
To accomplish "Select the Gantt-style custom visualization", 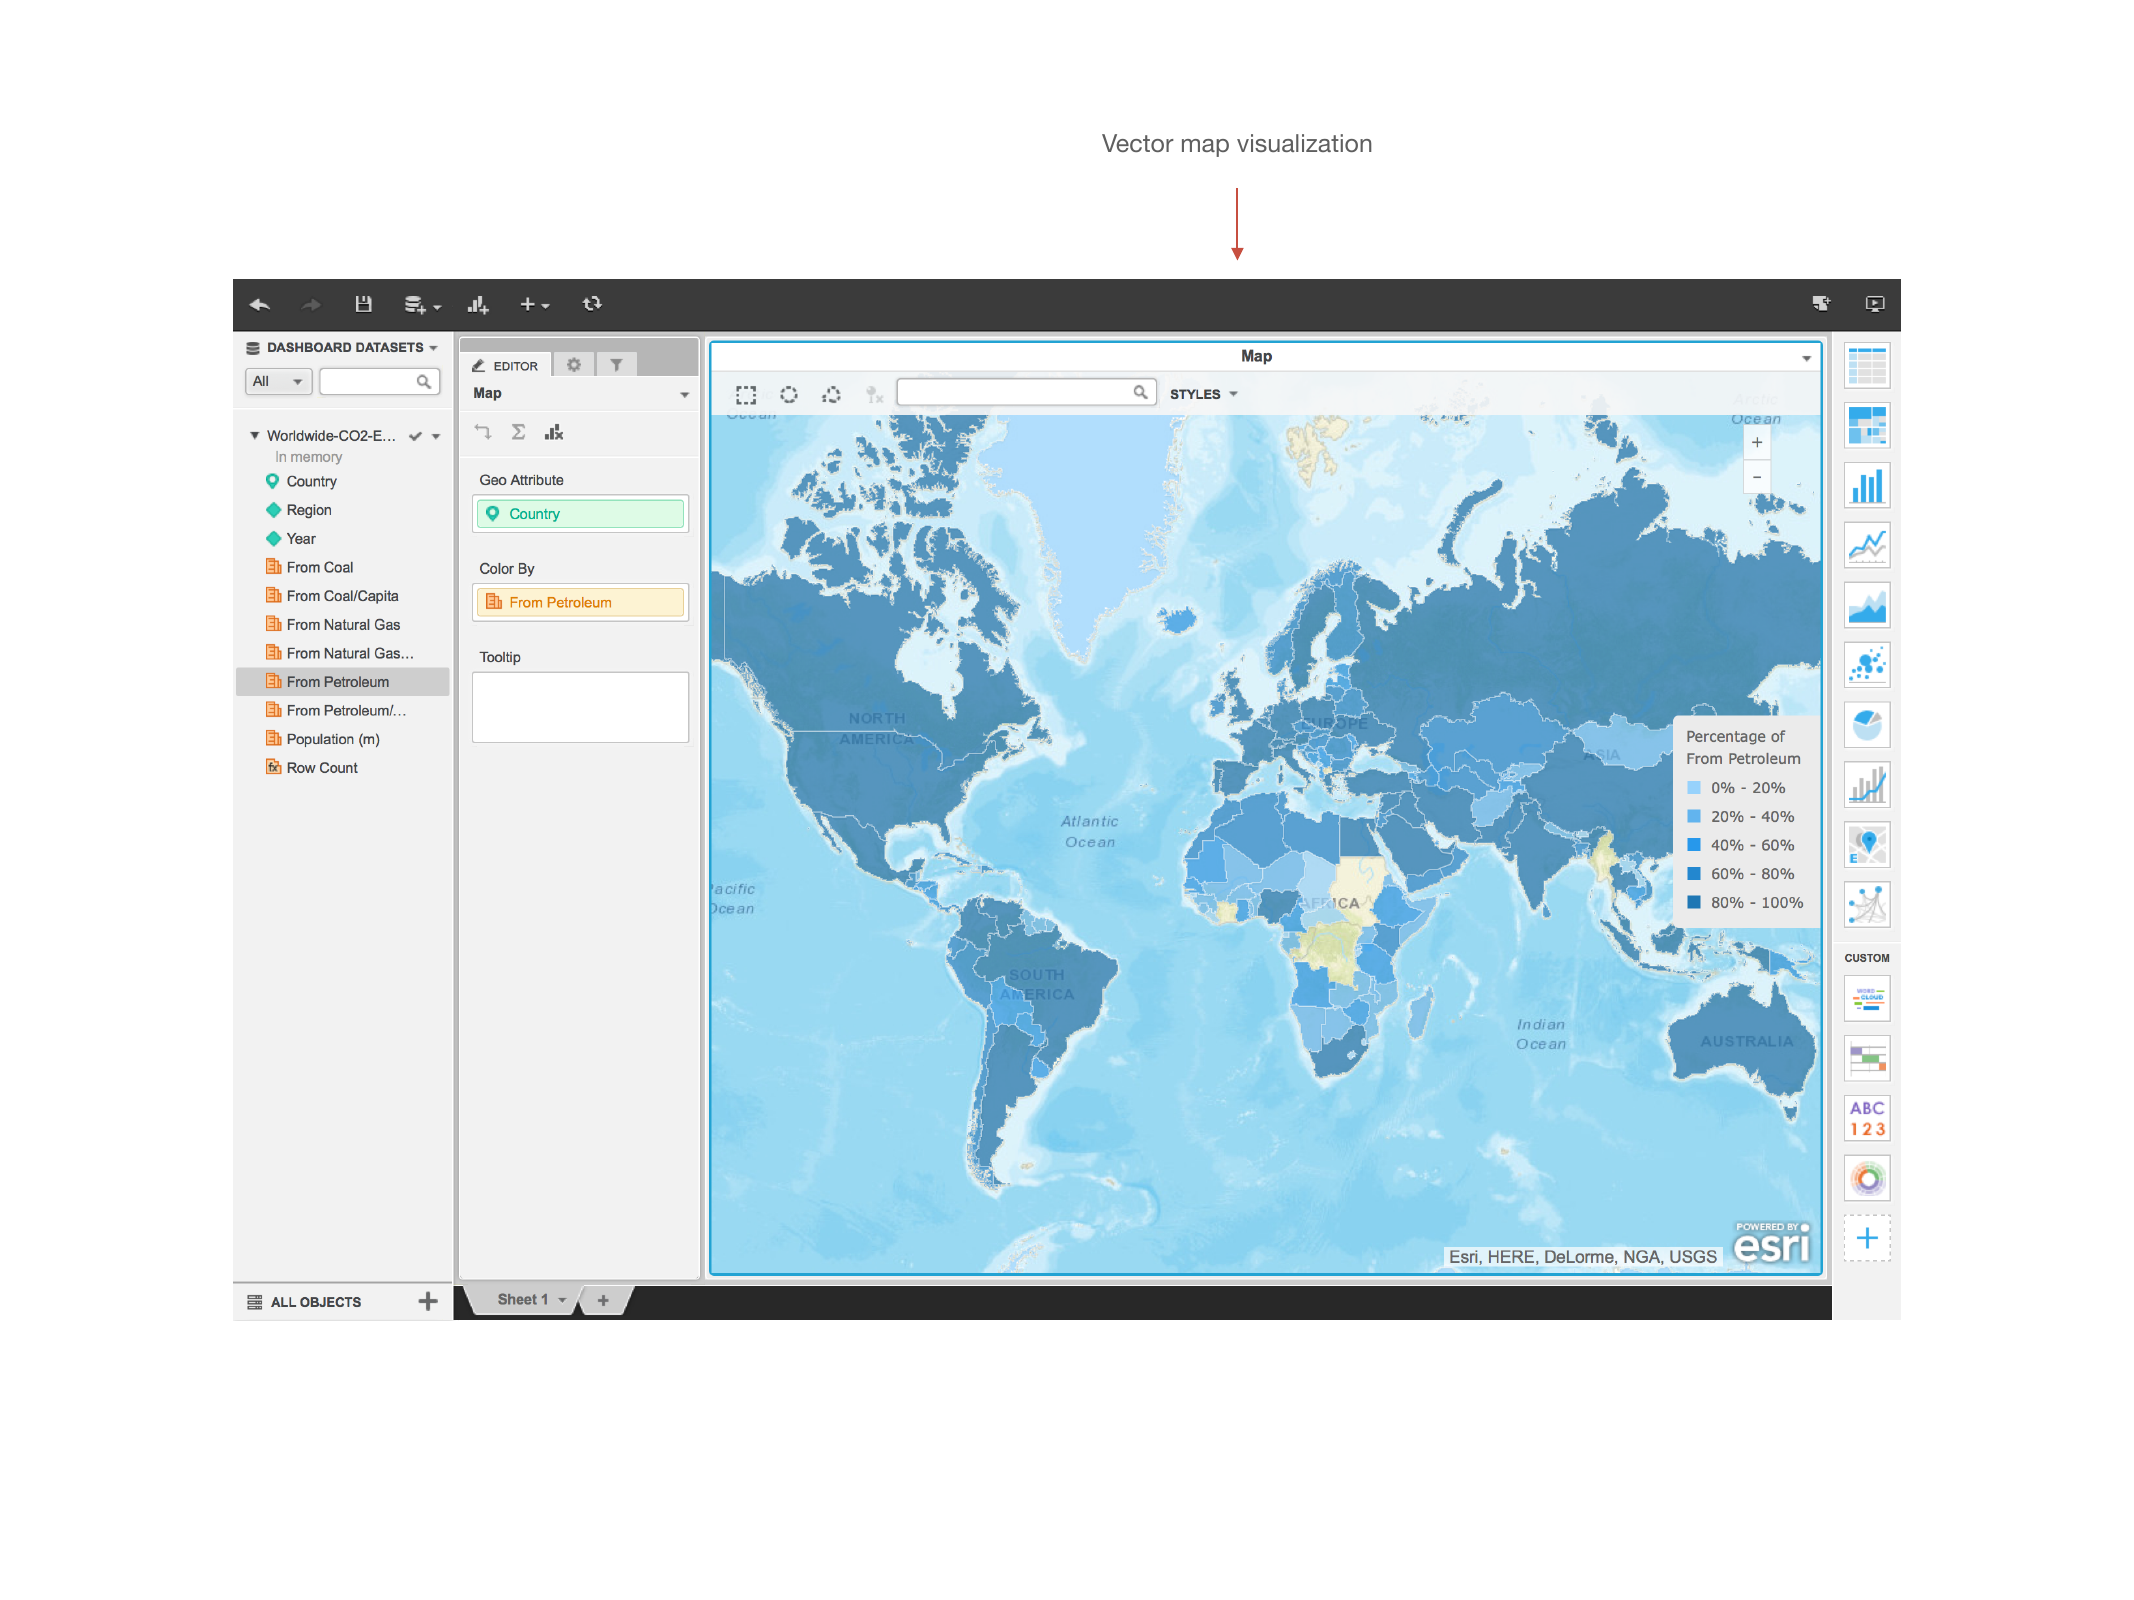I will click(x=1867, y=1059).
